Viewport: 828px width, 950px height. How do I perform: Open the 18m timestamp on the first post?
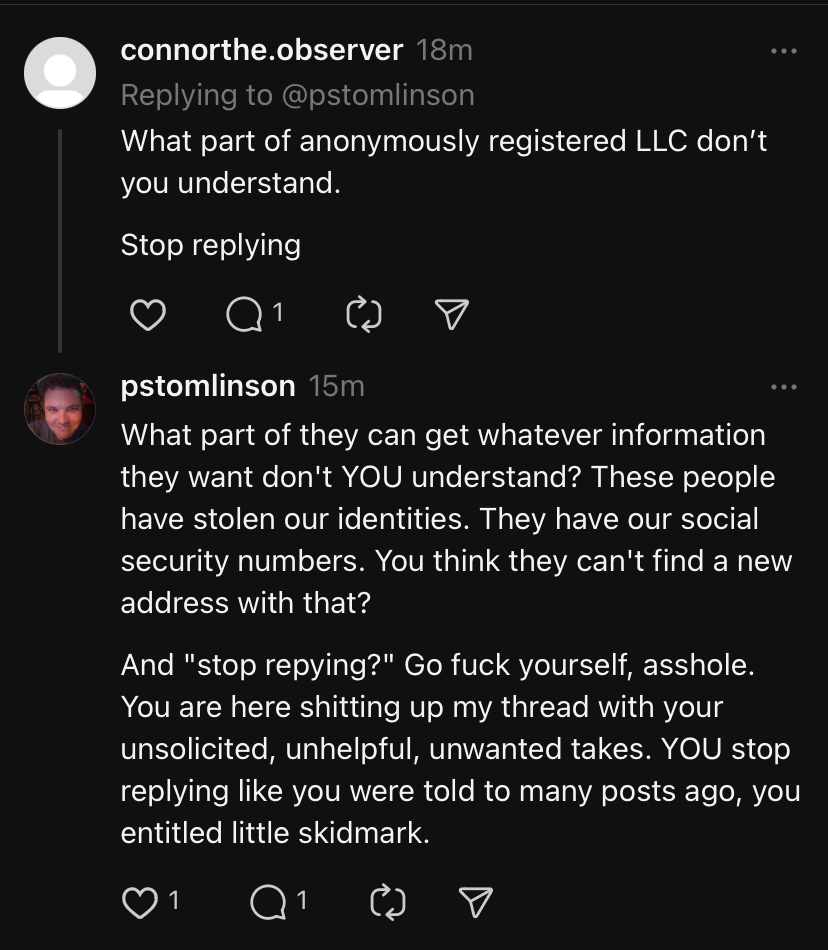tap(445, 50)
